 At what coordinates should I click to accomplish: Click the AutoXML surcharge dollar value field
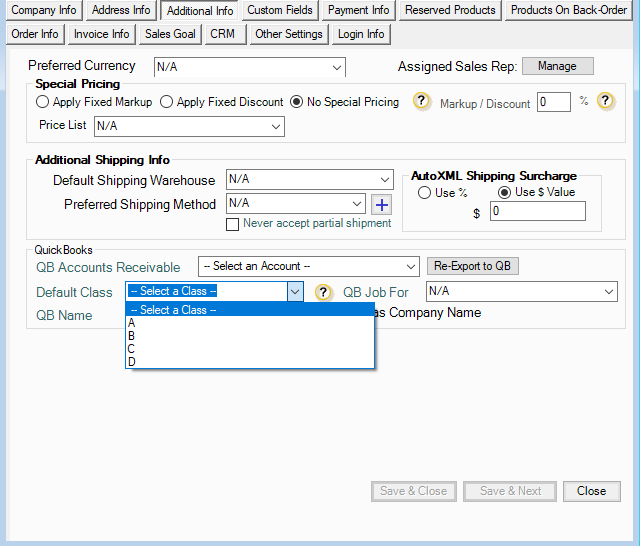pyautogui.click(x=537, y=212)
